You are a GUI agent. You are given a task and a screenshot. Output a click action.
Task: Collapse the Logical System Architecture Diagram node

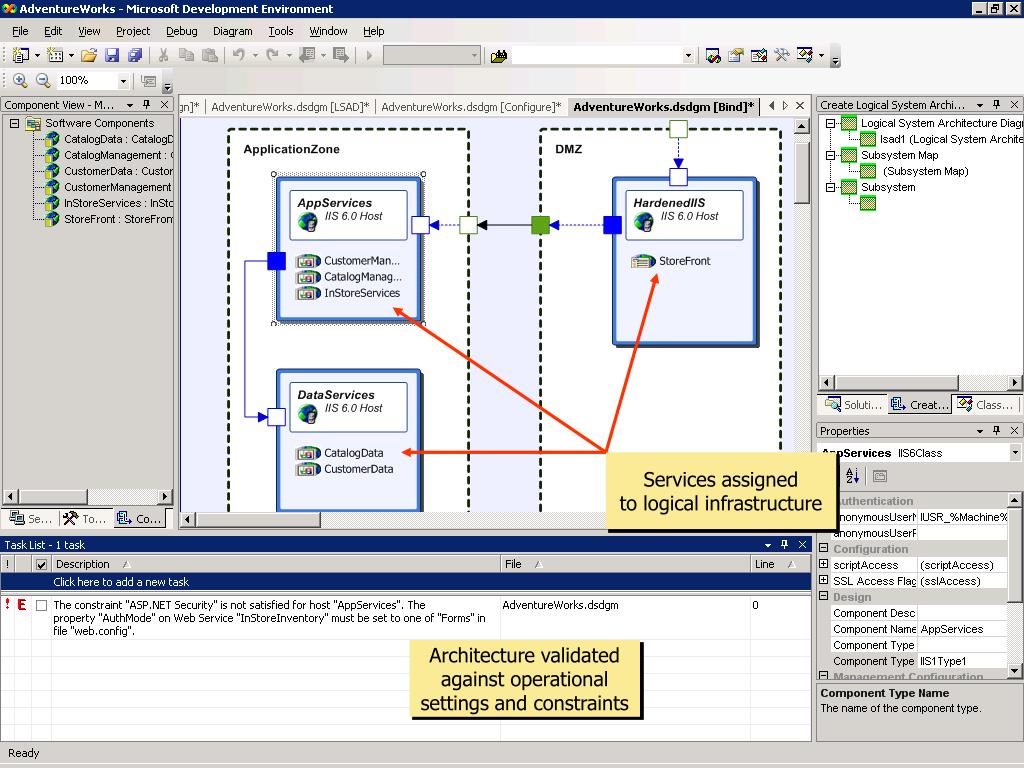[830, 123]
